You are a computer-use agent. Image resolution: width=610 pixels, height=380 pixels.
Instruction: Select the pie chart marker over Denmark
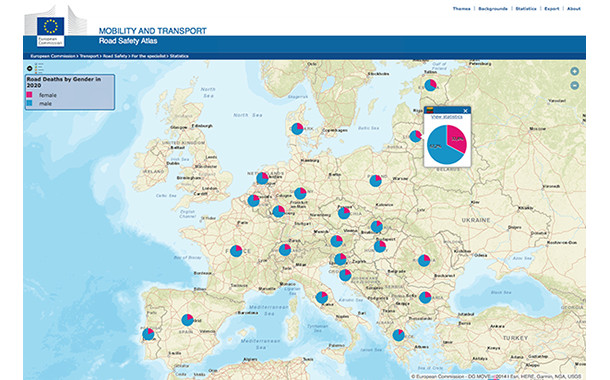click(297, 129)
